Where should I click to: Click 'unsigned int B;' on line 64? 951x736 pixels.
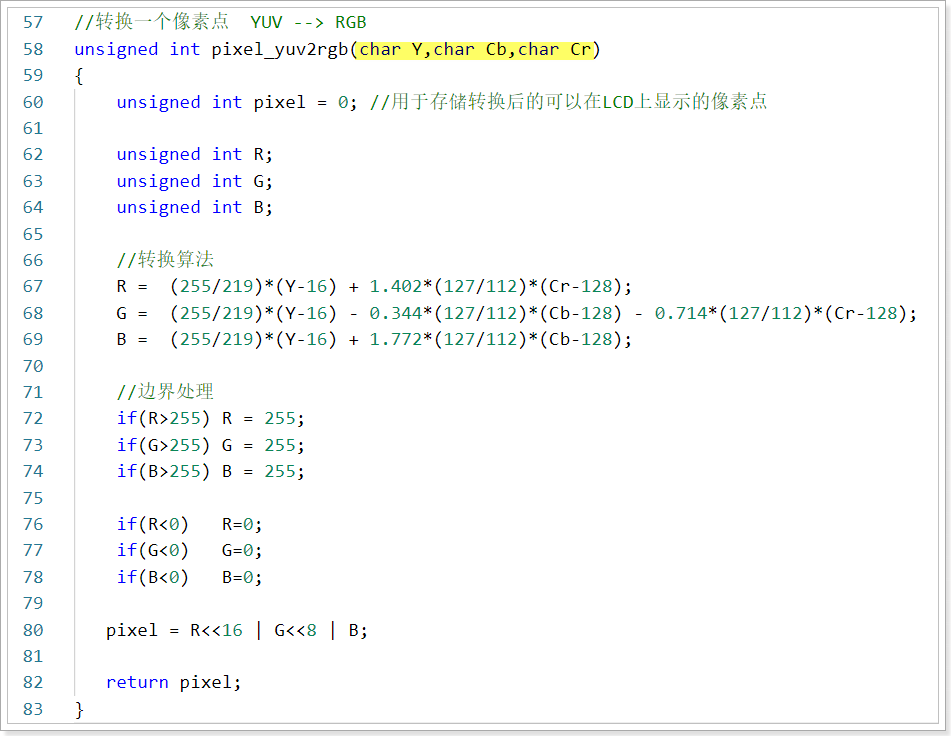195,207
